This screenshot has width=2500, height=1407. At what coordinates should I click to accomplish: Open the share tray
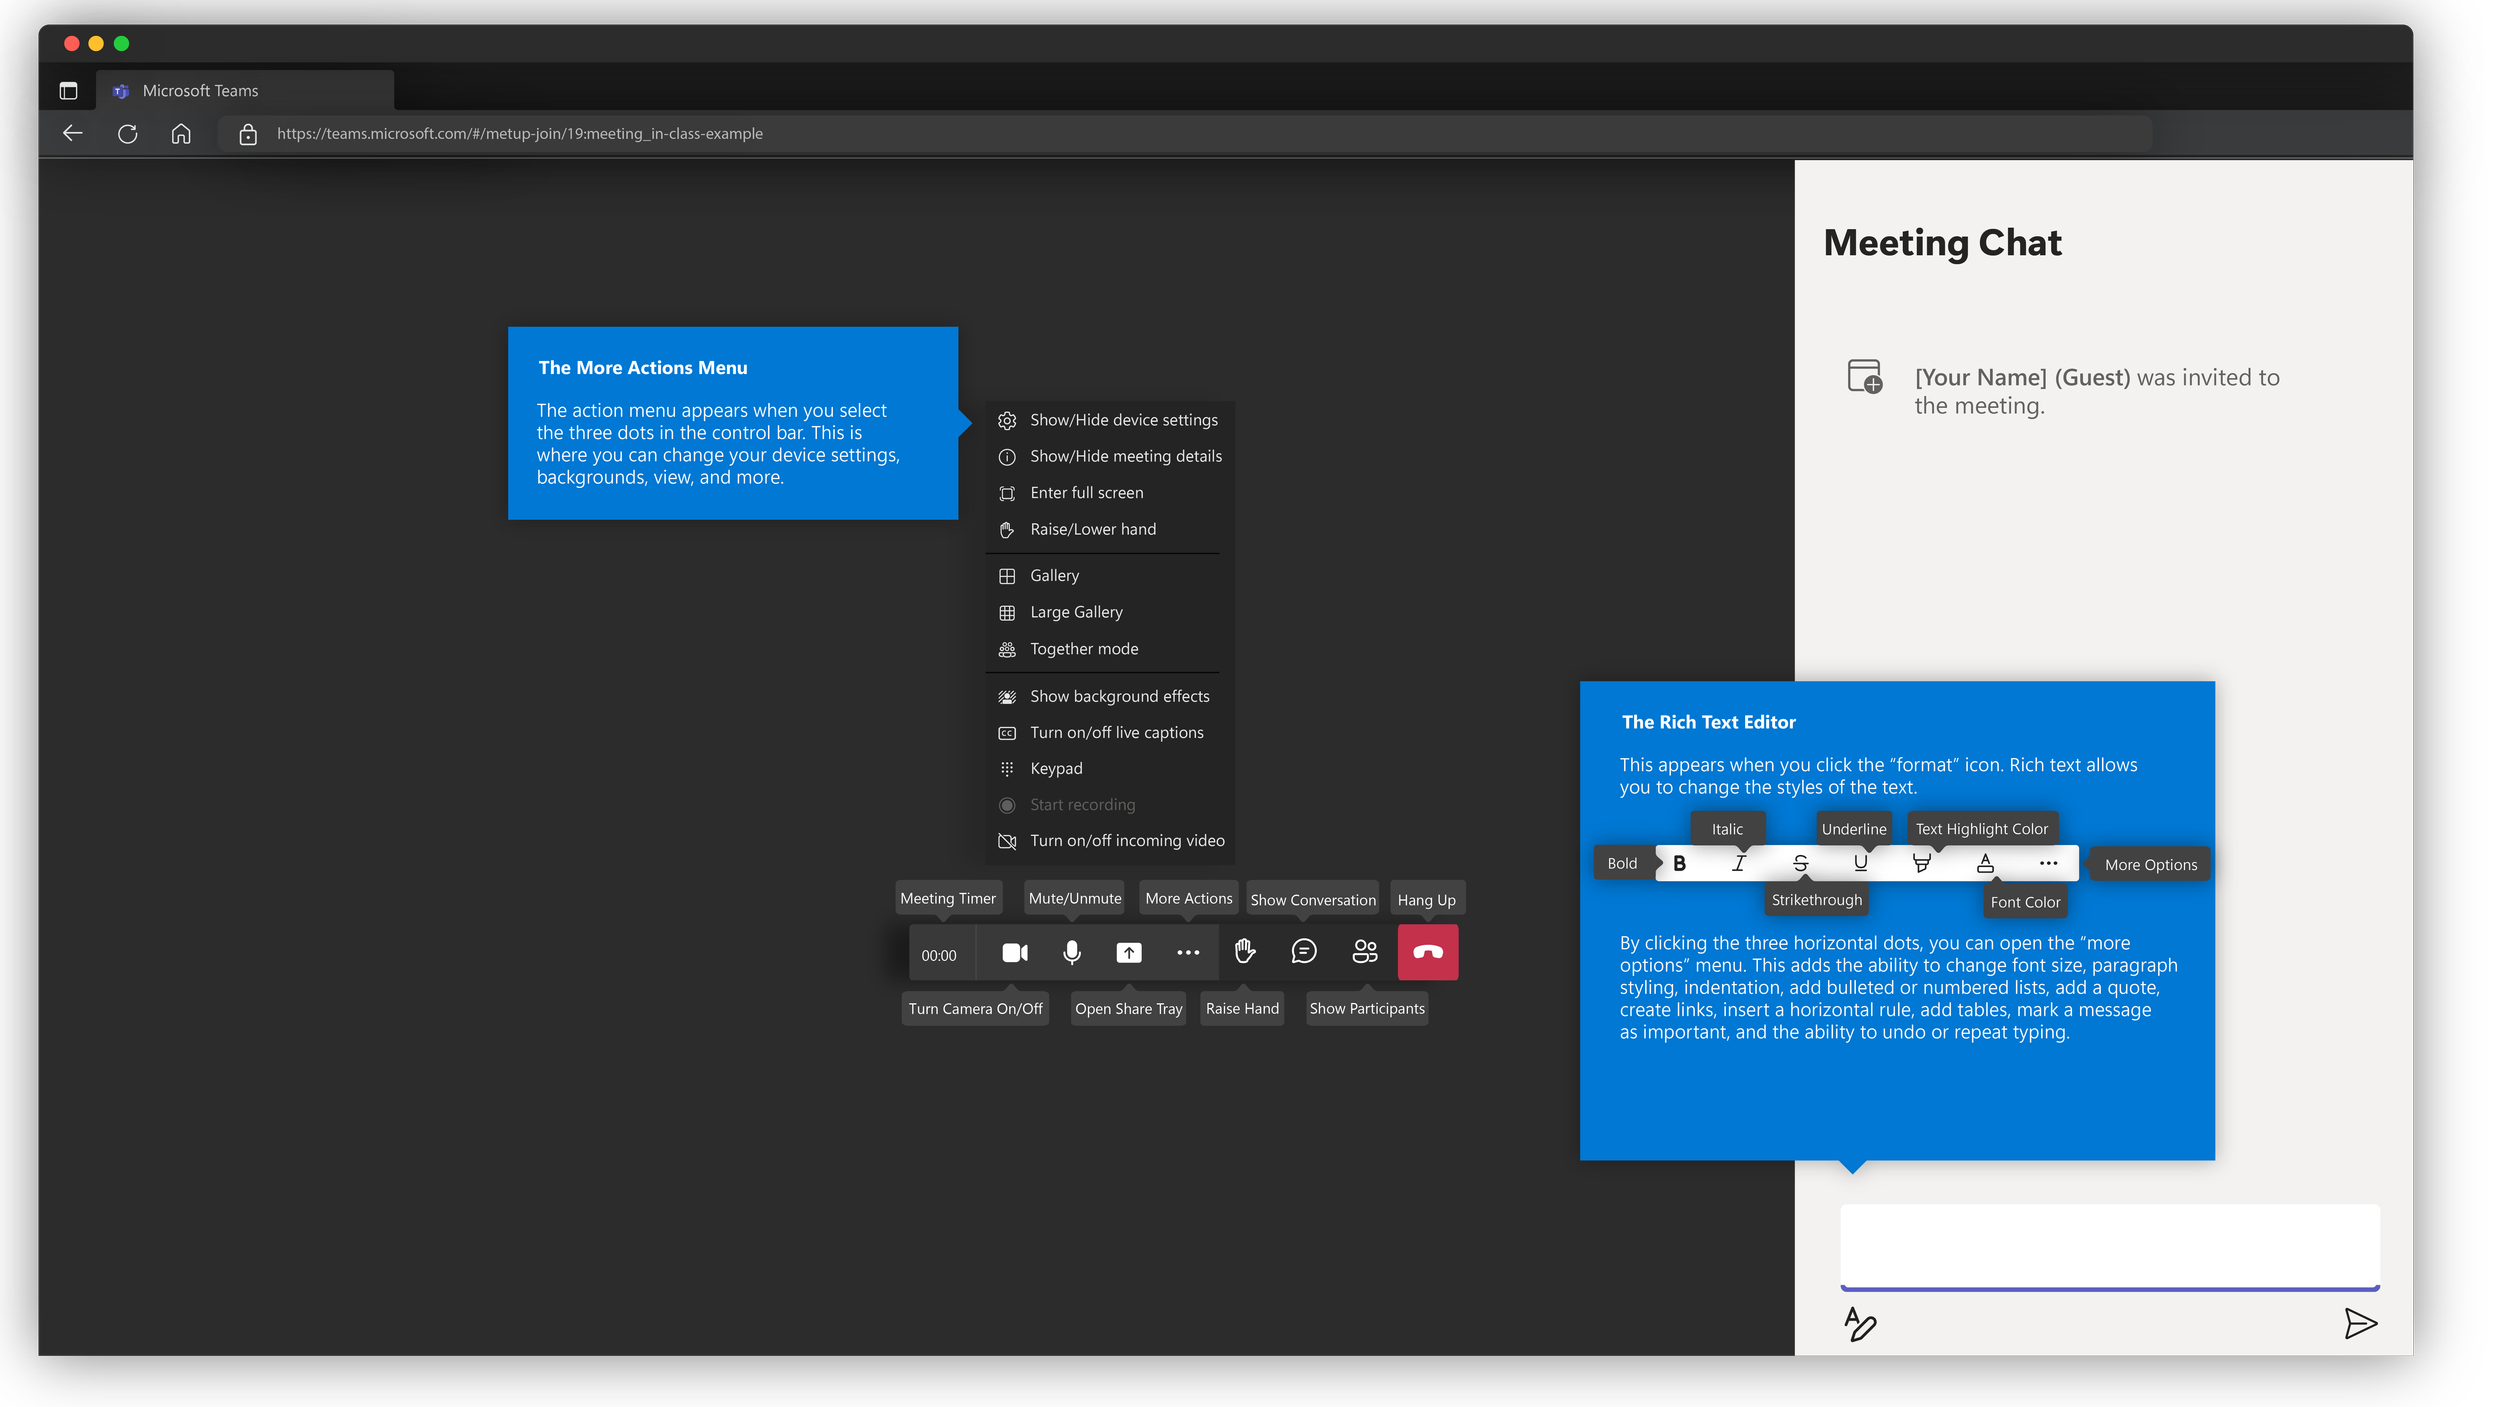click(x=1129, y=952)
